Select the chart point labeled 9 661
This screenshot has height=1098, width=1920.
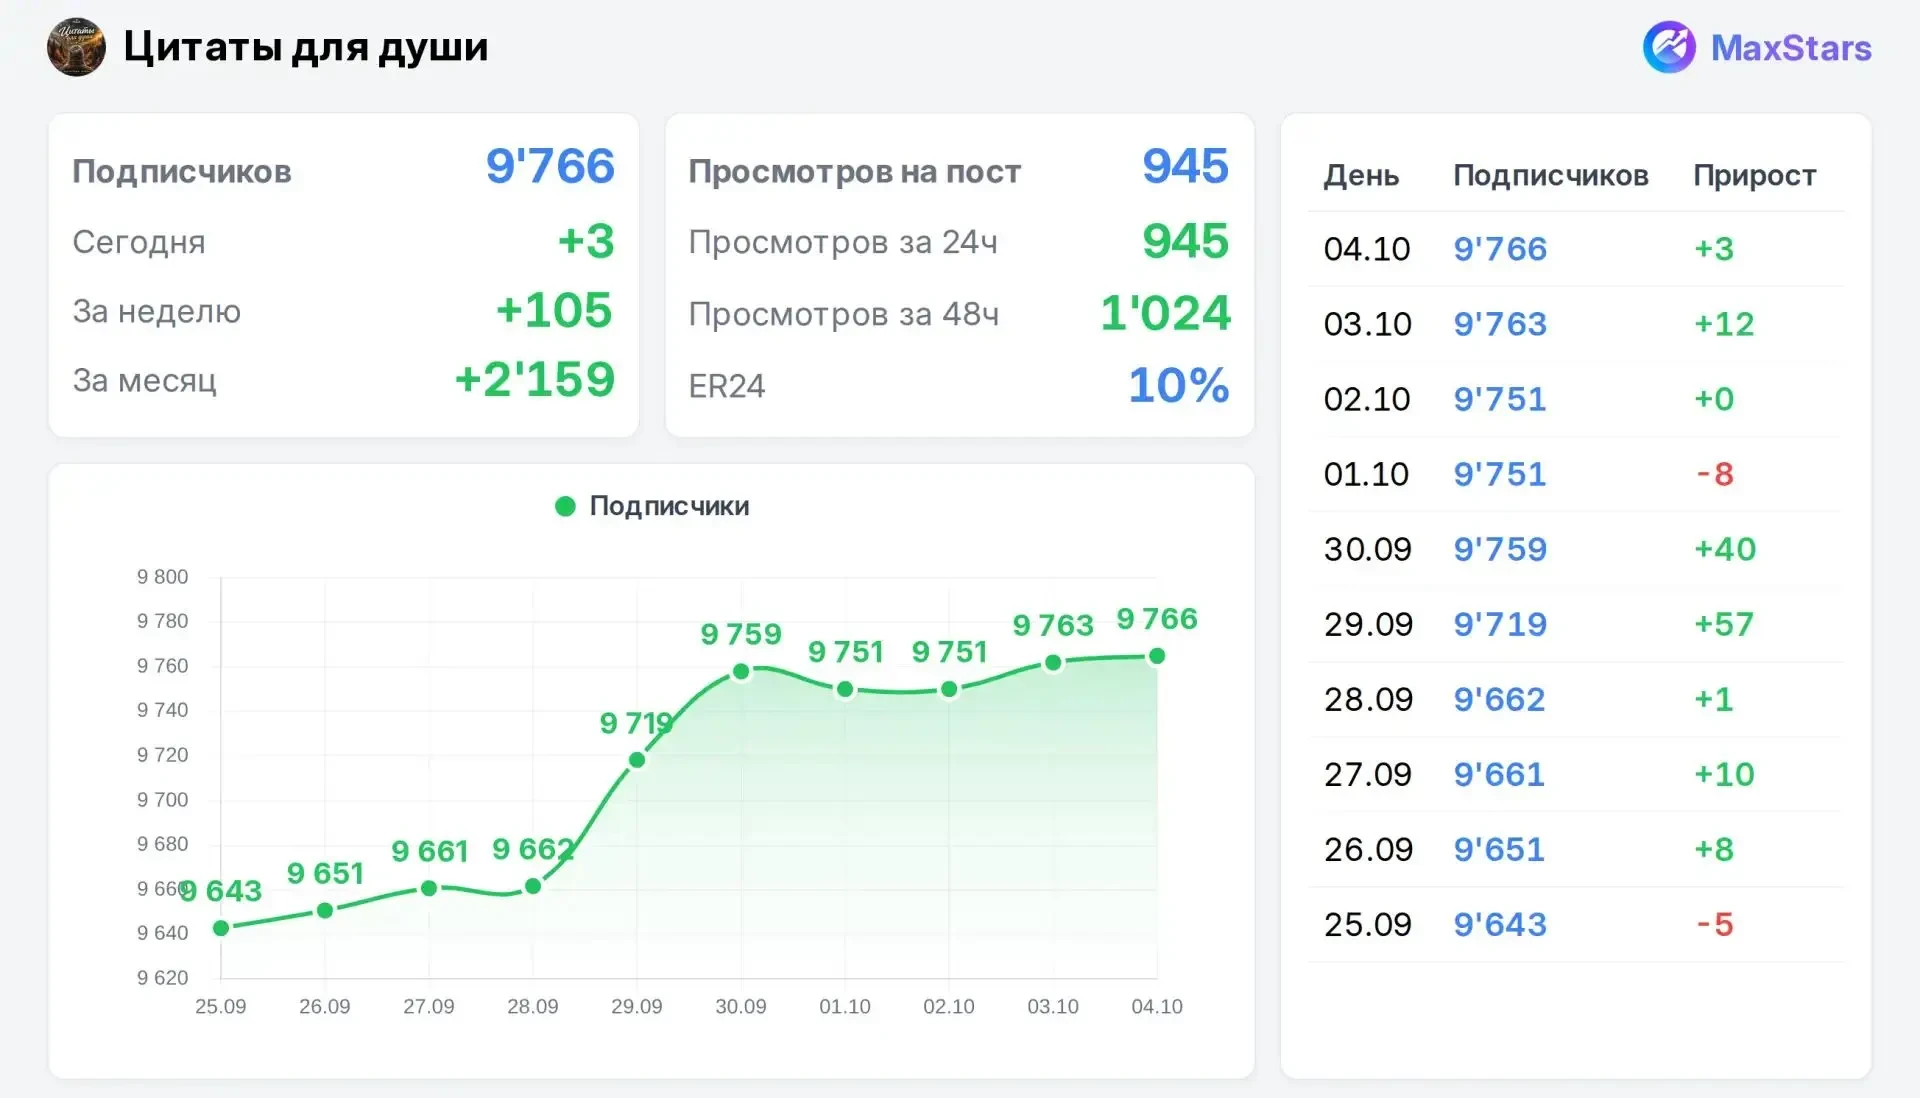click(429, 888)
